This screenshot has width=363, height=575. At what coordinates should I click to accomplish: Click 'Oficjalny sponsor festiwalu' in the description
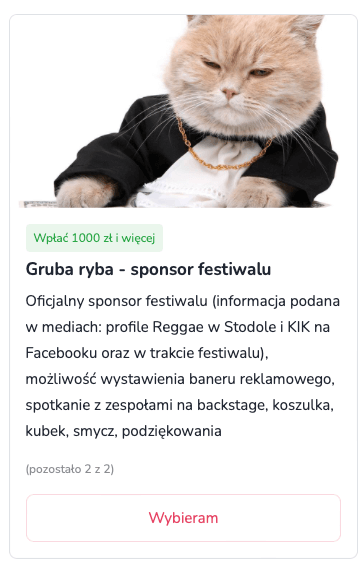(117, 301)
